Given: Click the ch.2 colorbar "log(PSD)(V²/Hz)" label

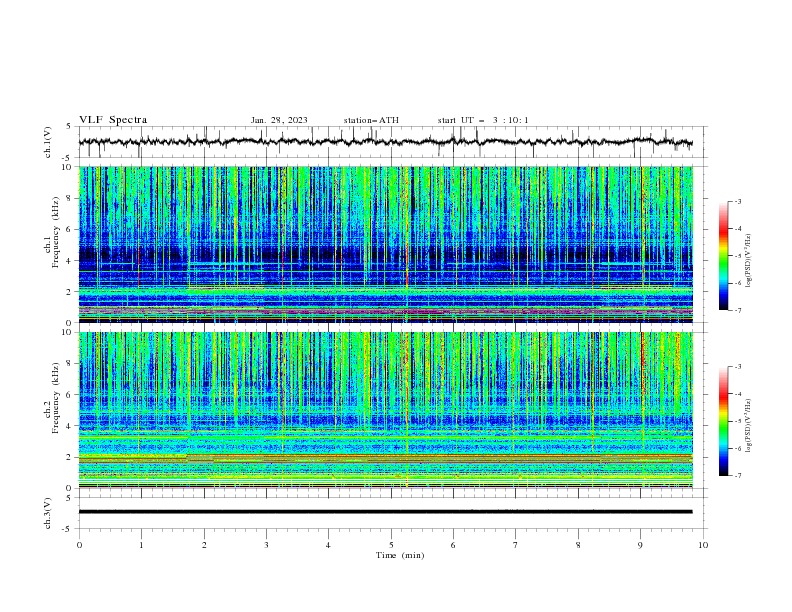Looking at the screenshot, I should tap(749, 426).
